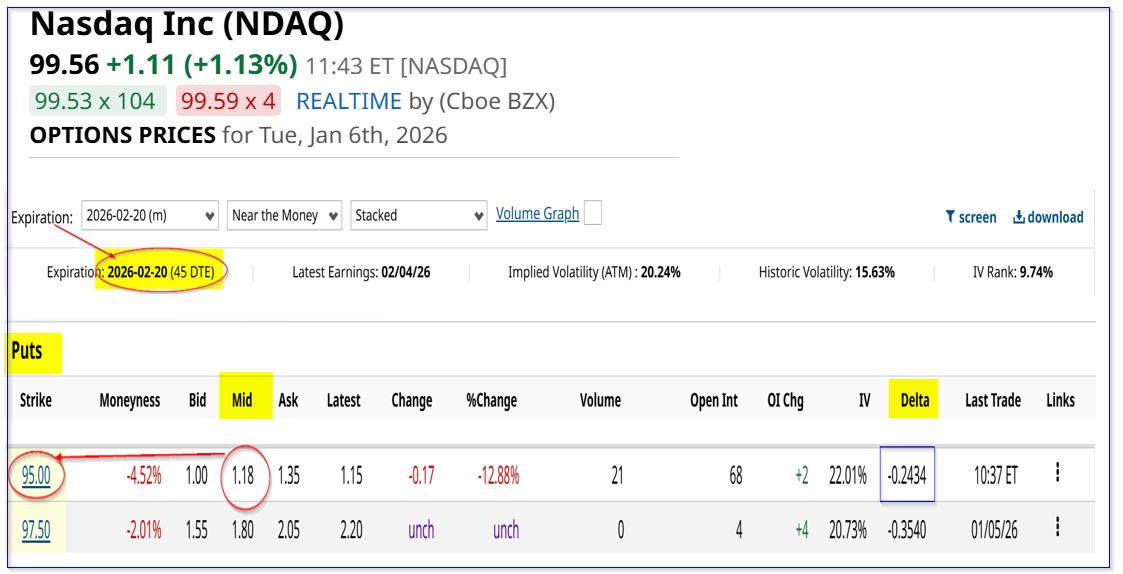Screen dimensions: 1123x574
Task: Open the Volume Graph link
Action: [x=537, y=213]
